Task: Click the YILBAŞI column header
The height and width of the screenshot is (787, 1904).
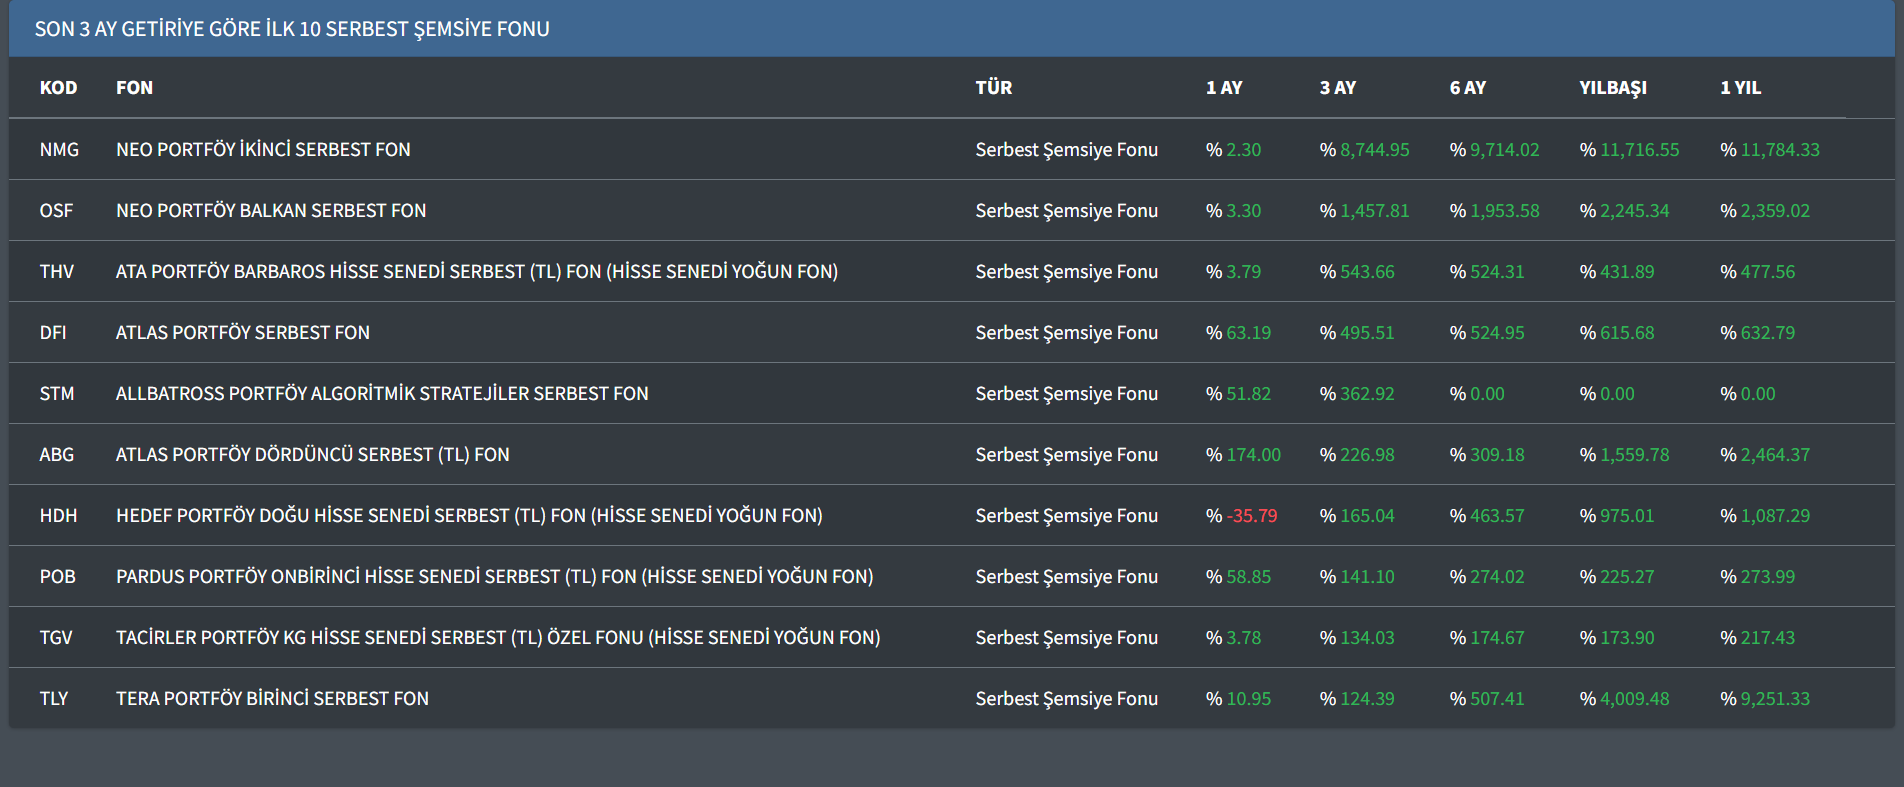Action: 1612,88
